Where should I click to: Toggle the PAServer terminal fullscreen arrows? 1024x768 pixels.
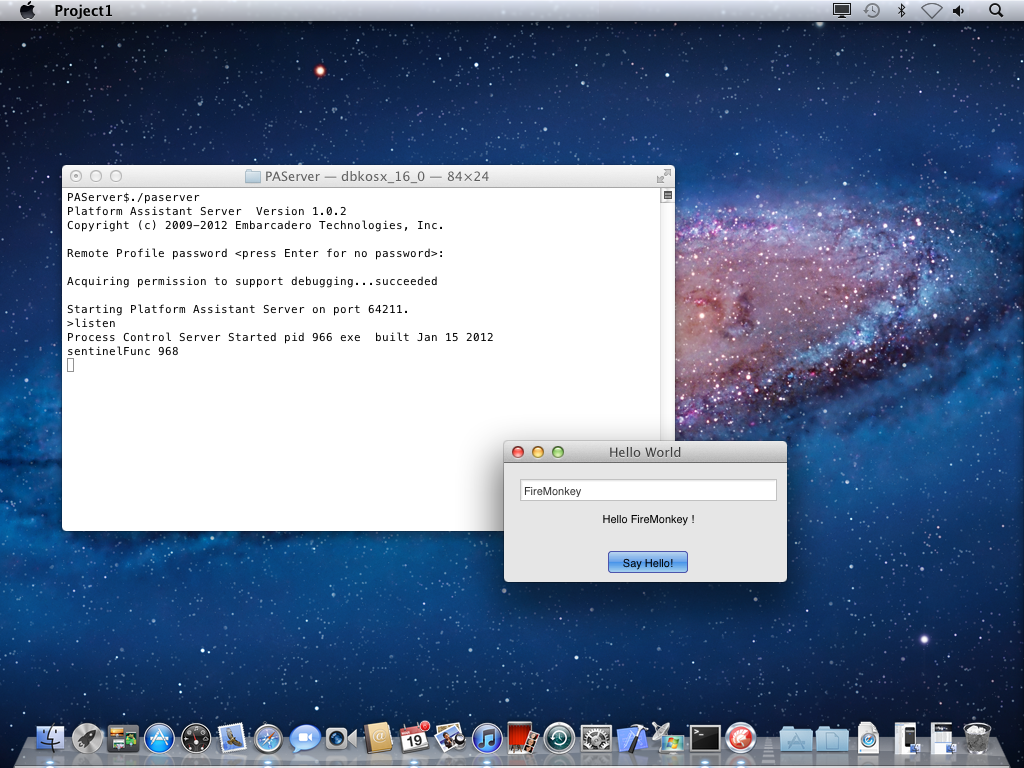(x=664, y=176)
